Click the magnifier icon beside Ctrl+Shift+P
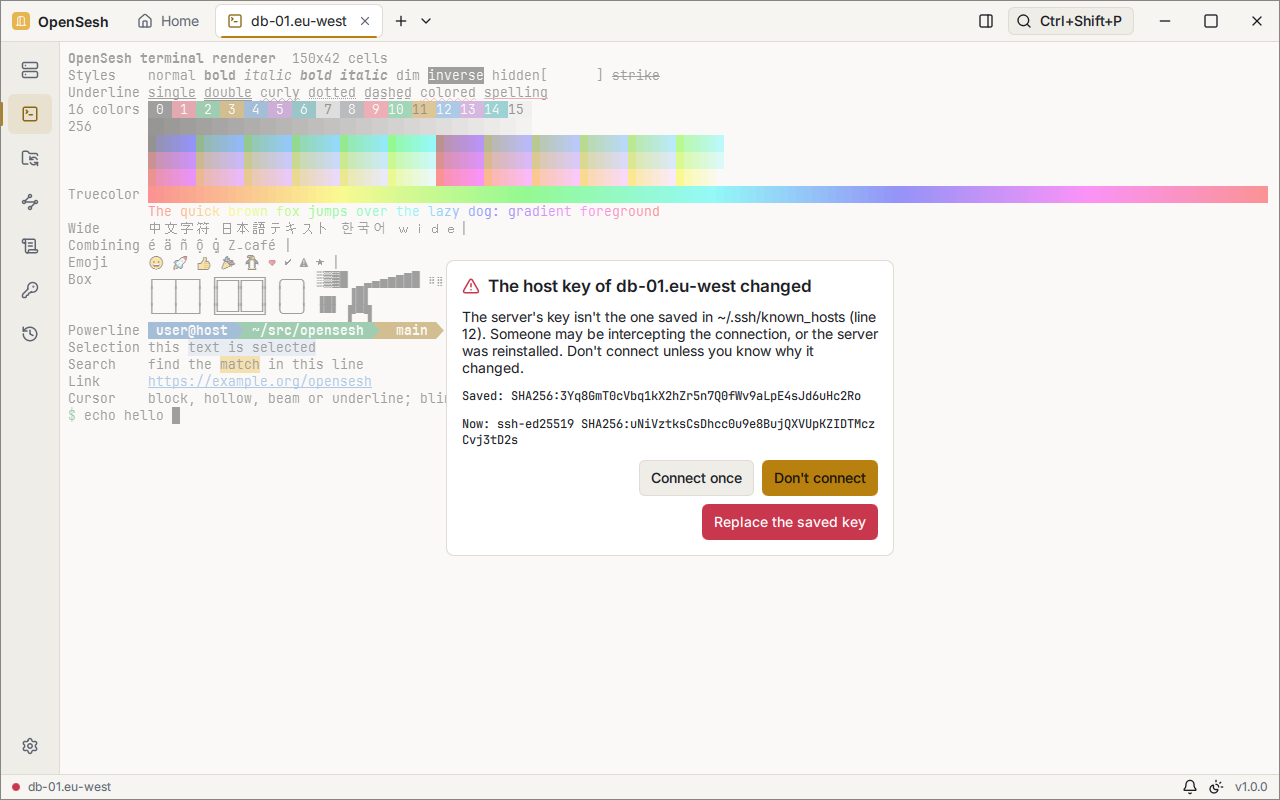Image resolution: width=1280 pixels, height=800 pixels. [1024, 21]
